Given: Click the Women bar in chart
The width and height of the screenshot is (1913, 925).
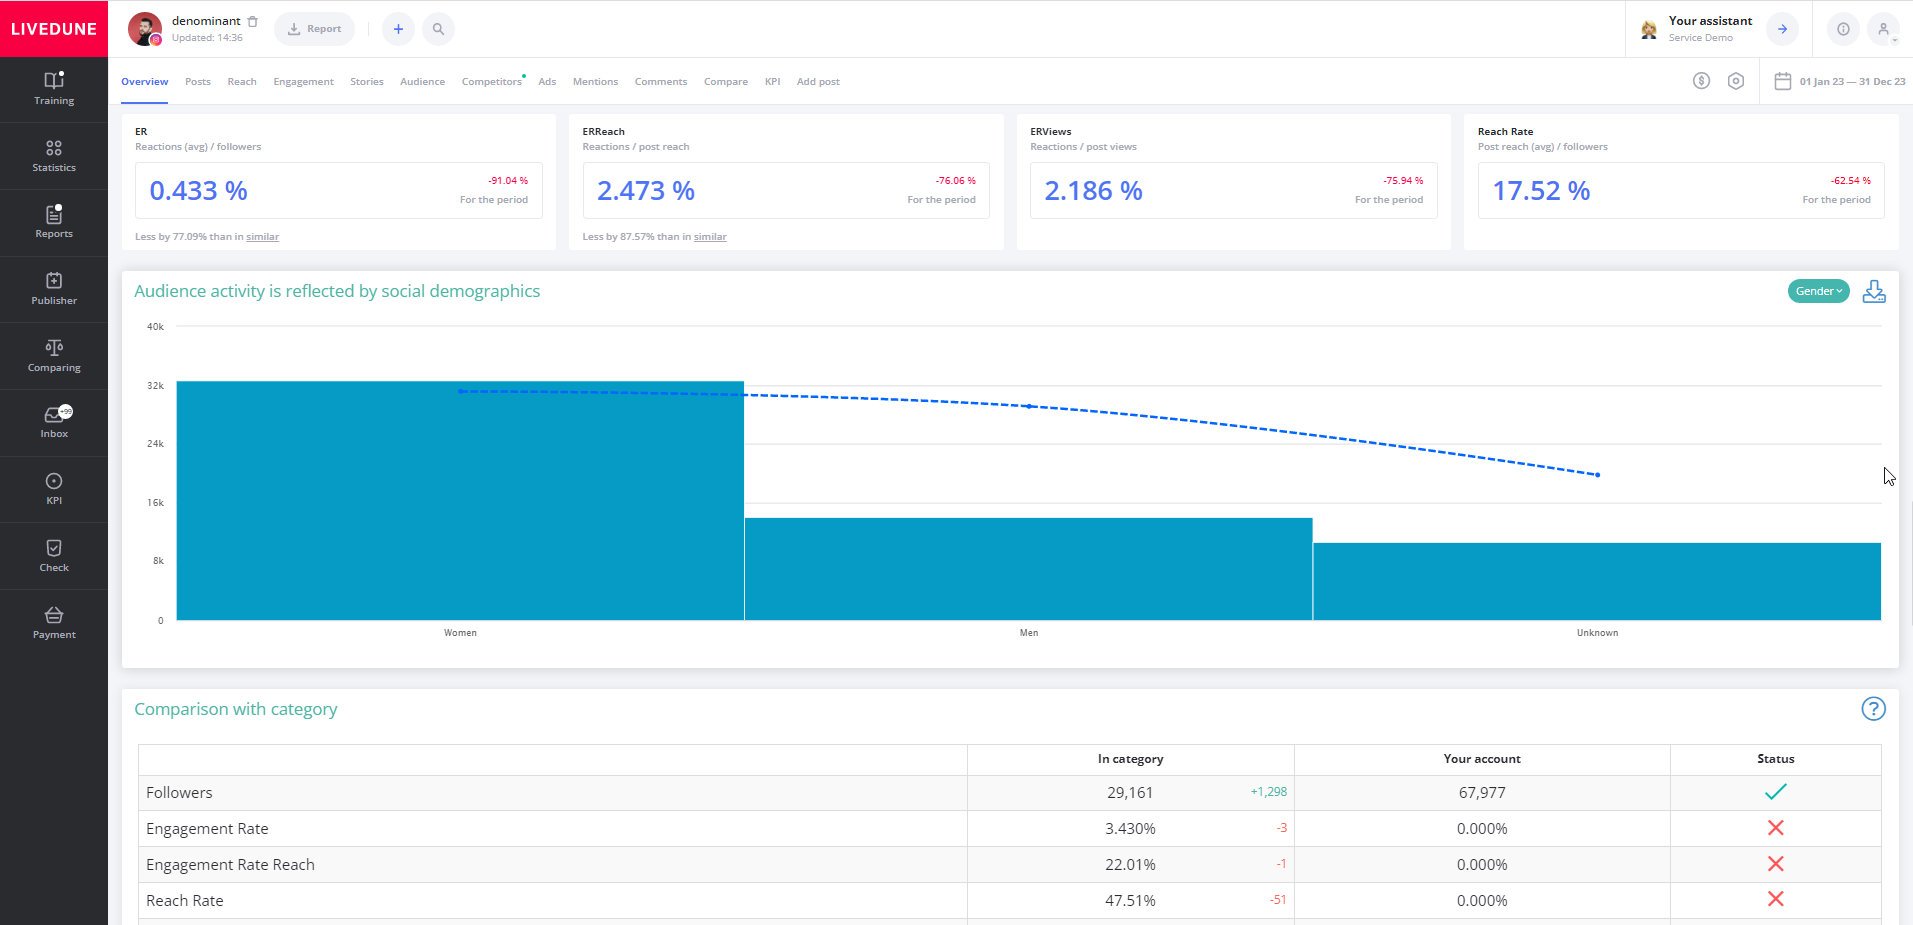Looking at the screenshot, I should (460, 500).
